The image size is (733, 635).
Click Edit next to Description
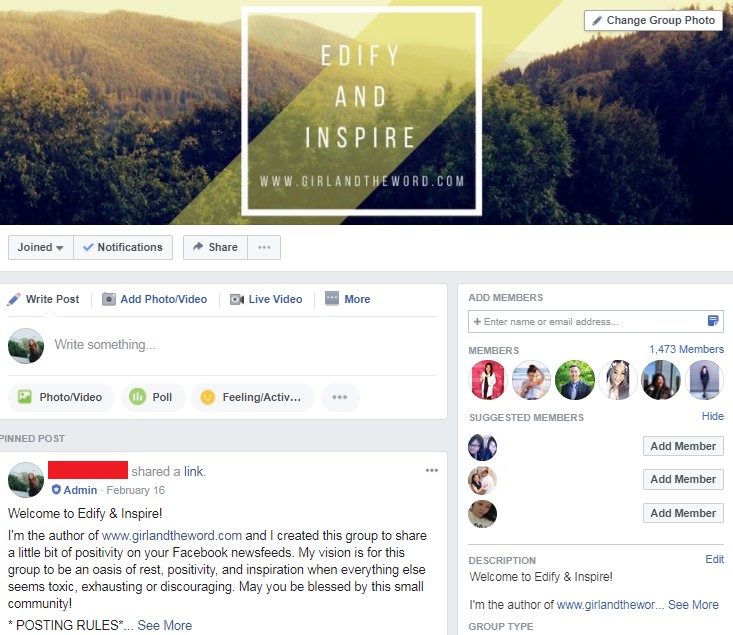pyautogui.click(x=714, y=559)
